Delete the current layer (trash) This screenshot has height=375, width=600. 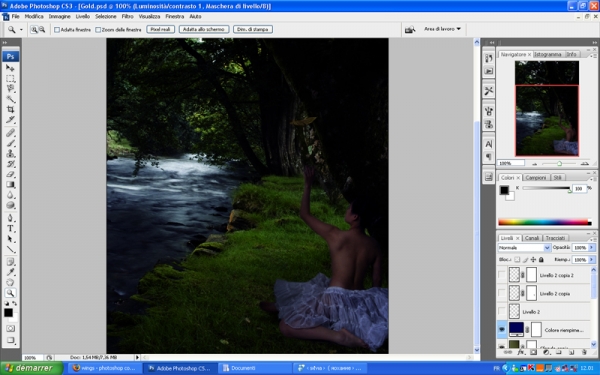pos(584,352)
